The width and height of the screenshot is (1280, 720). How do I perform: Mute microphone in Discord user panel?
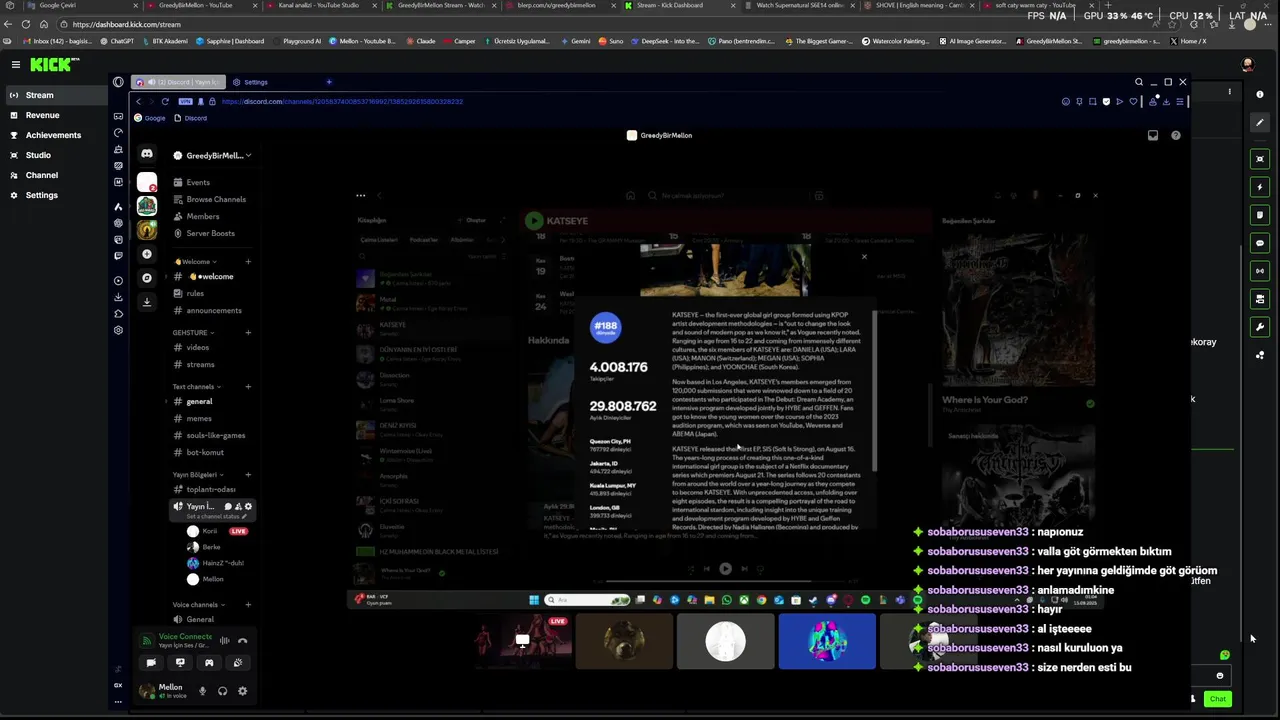202,690
